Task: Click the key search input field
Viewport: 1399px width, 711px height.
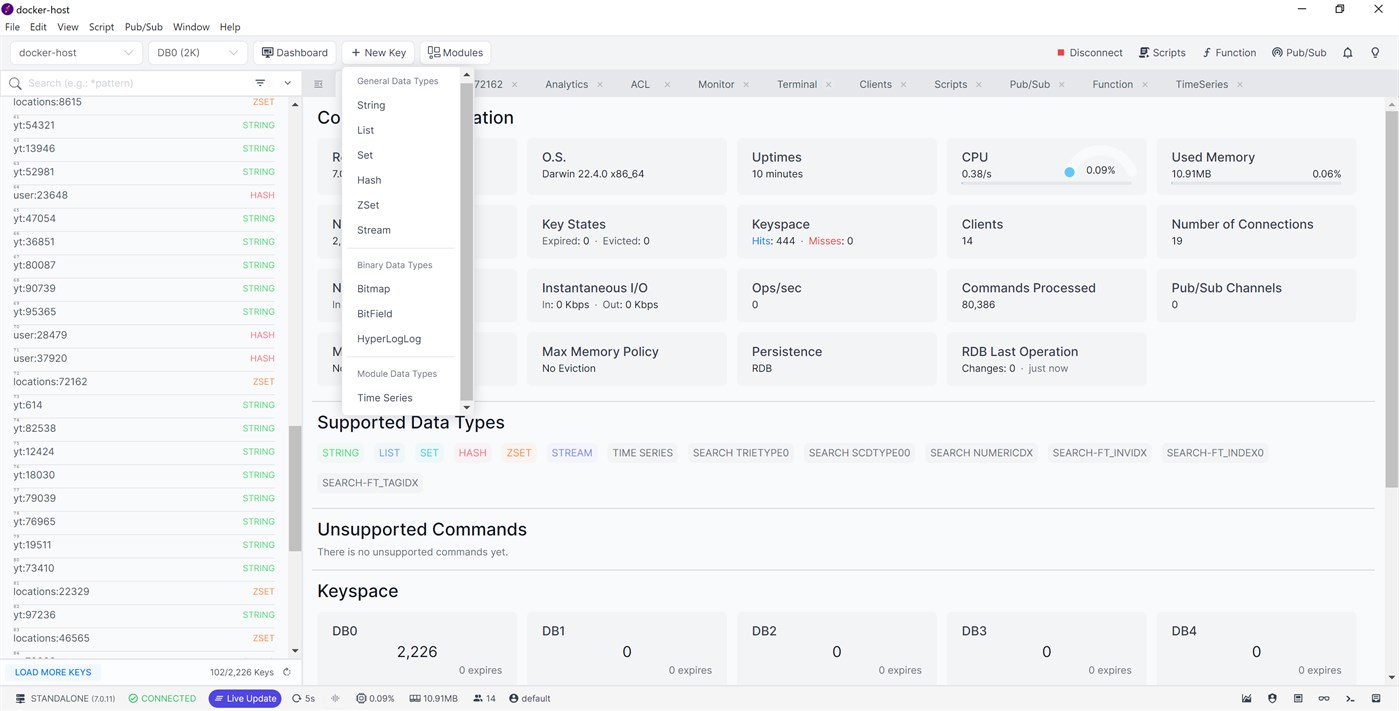Action: 136,83
